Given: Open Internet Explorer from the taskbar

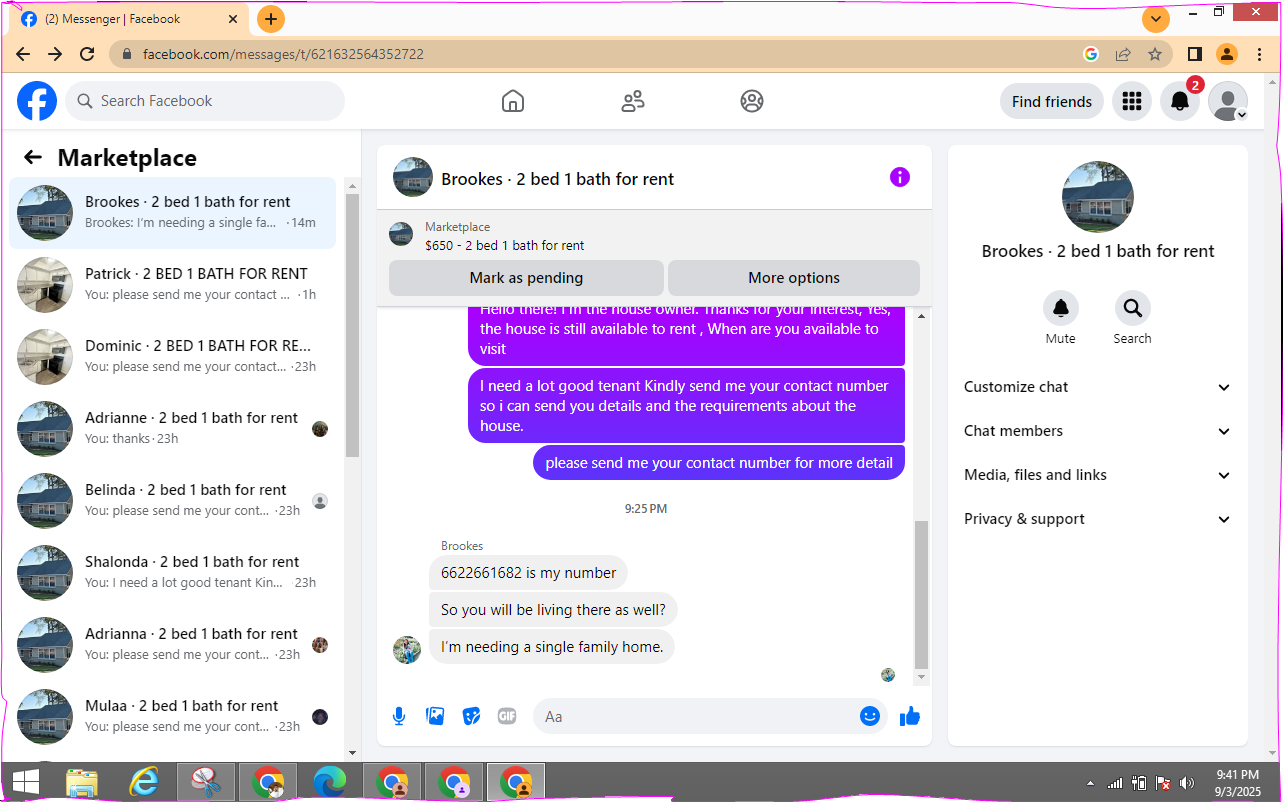Looking at the screenshot, I should 144,782.
